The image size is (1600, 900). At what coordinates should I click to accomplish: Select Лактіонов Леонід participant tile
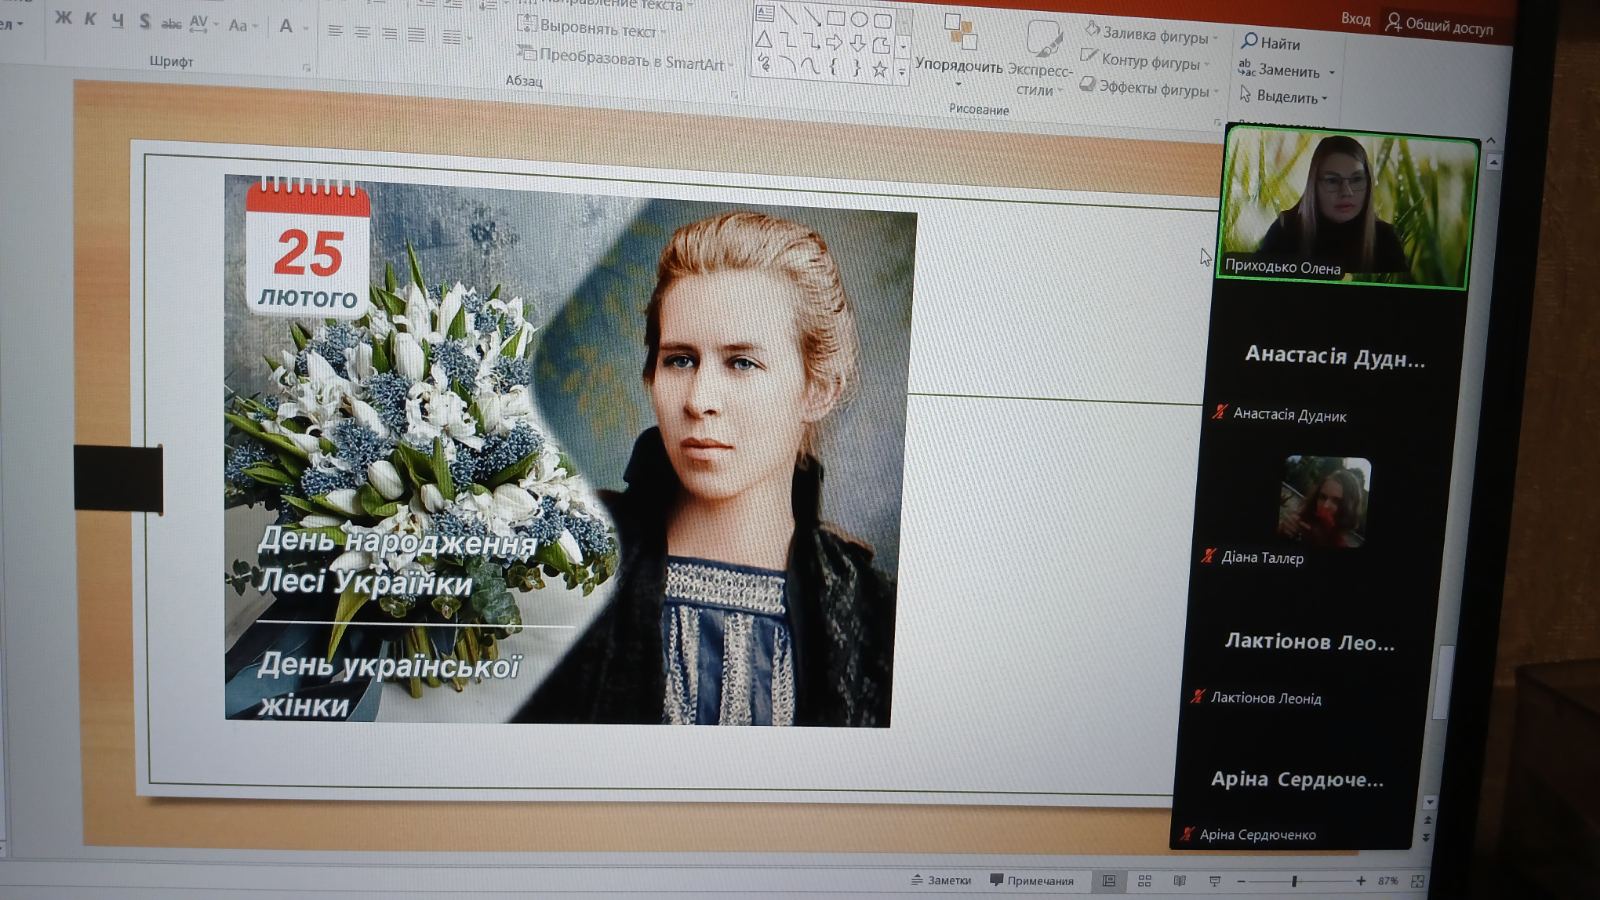1309,642
